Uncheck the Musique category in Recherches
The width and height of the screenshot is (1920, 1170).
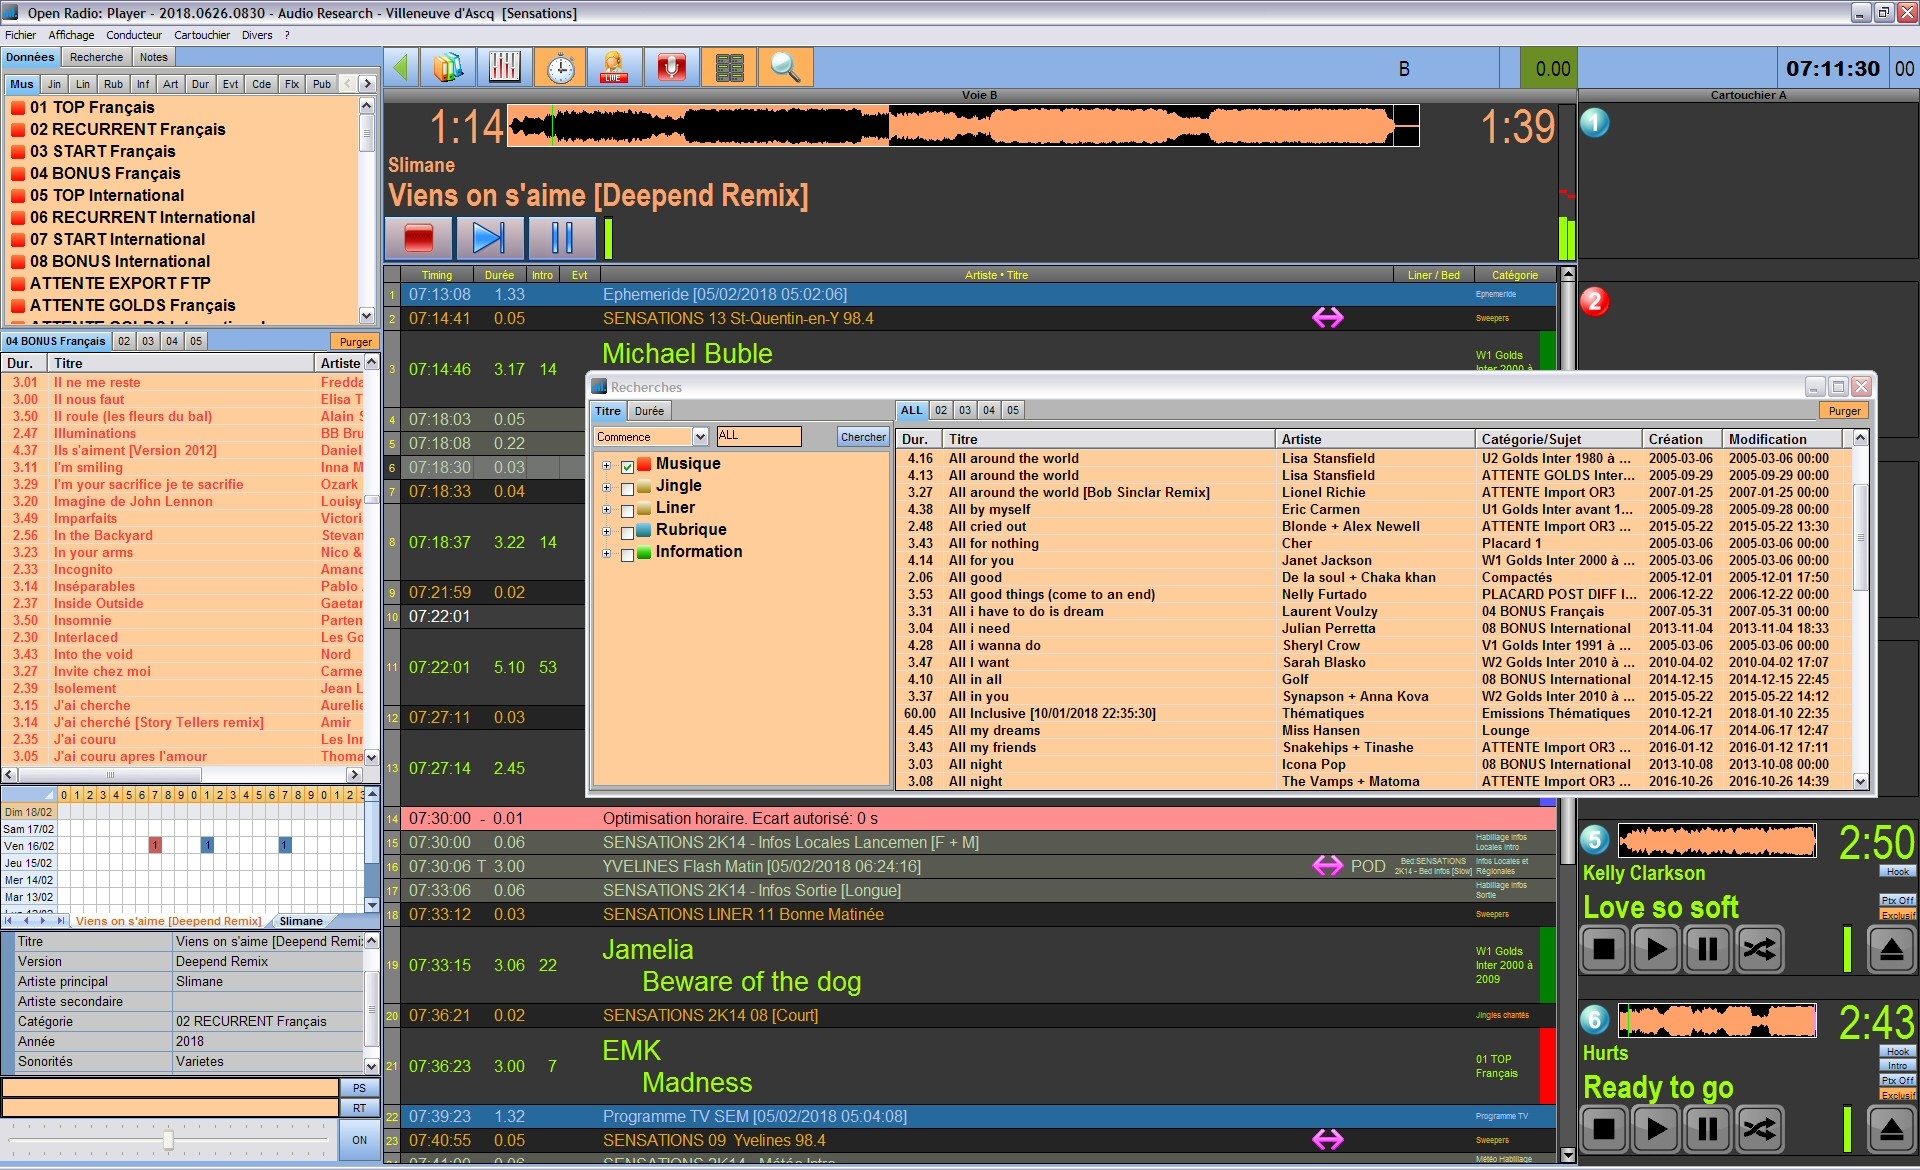coord(627,466)
